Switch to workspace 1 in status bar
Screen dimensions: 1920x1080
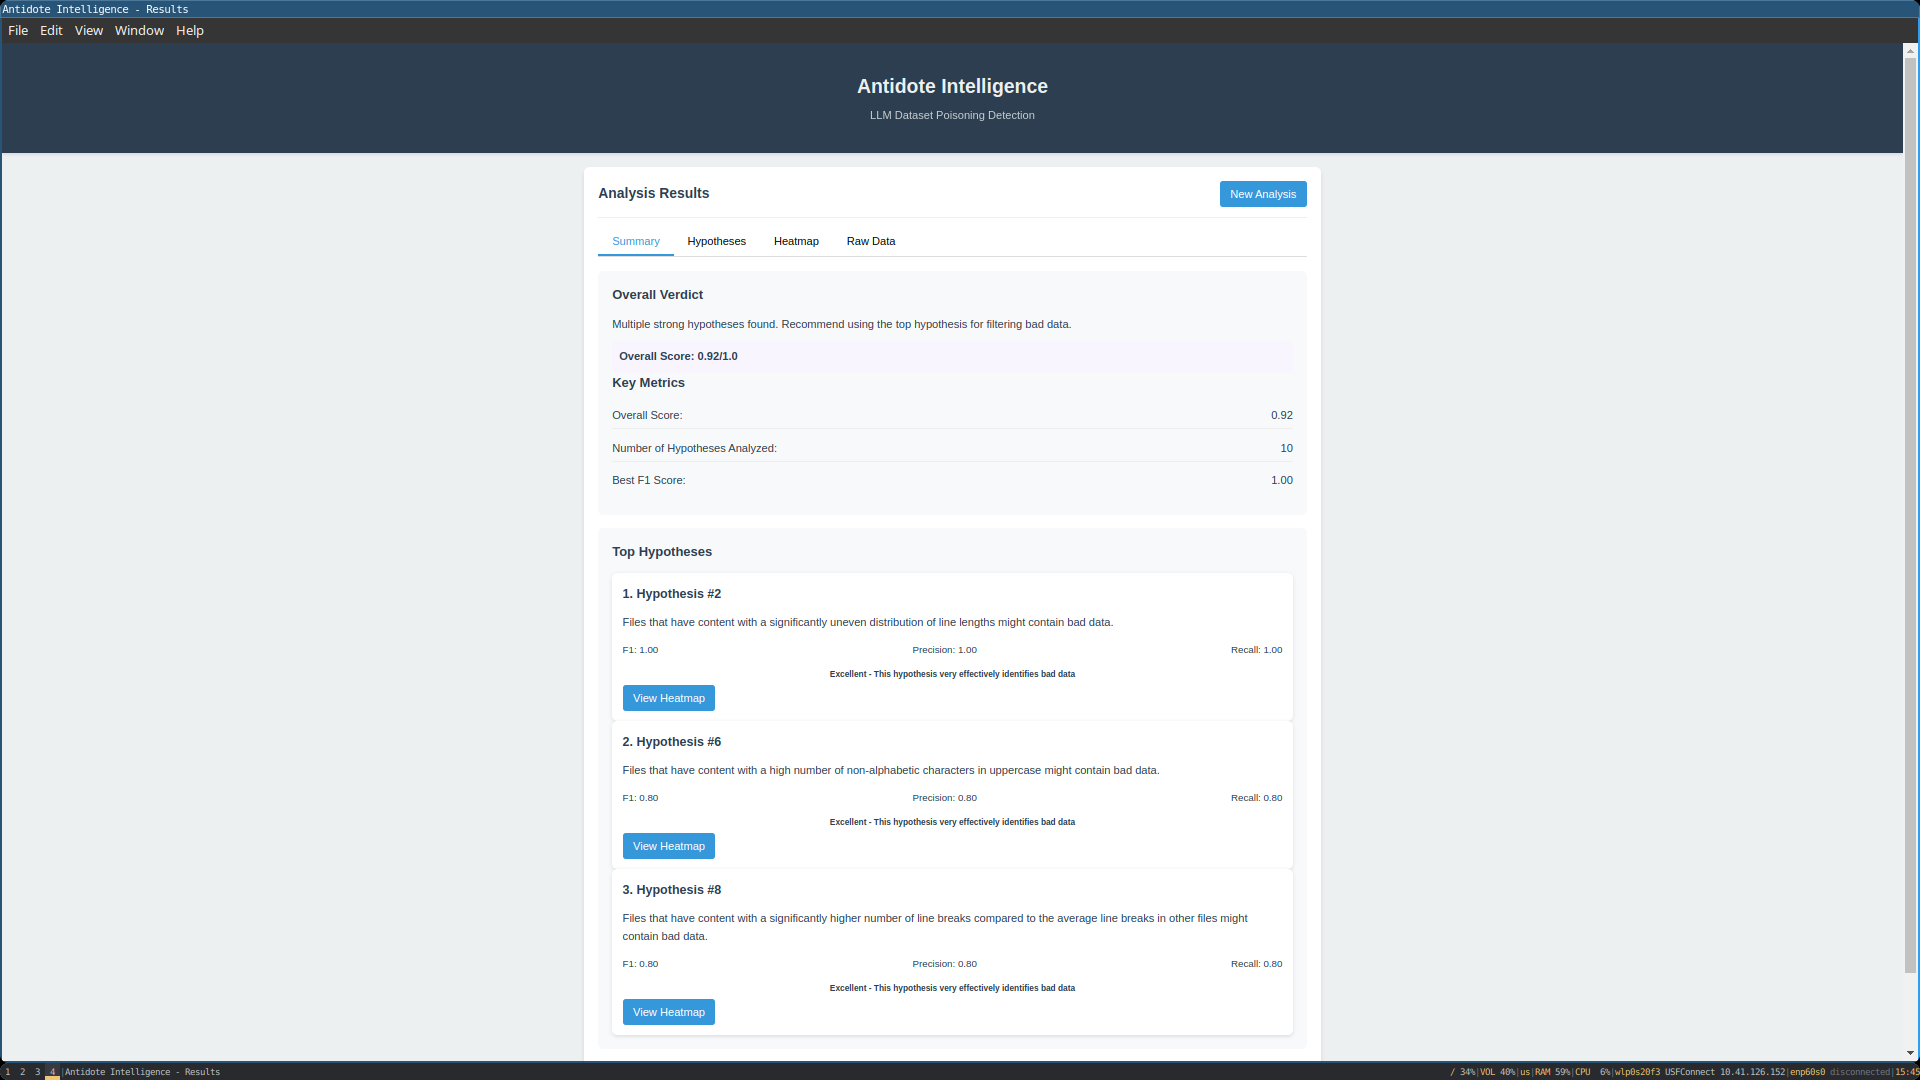coord(8,1072)
